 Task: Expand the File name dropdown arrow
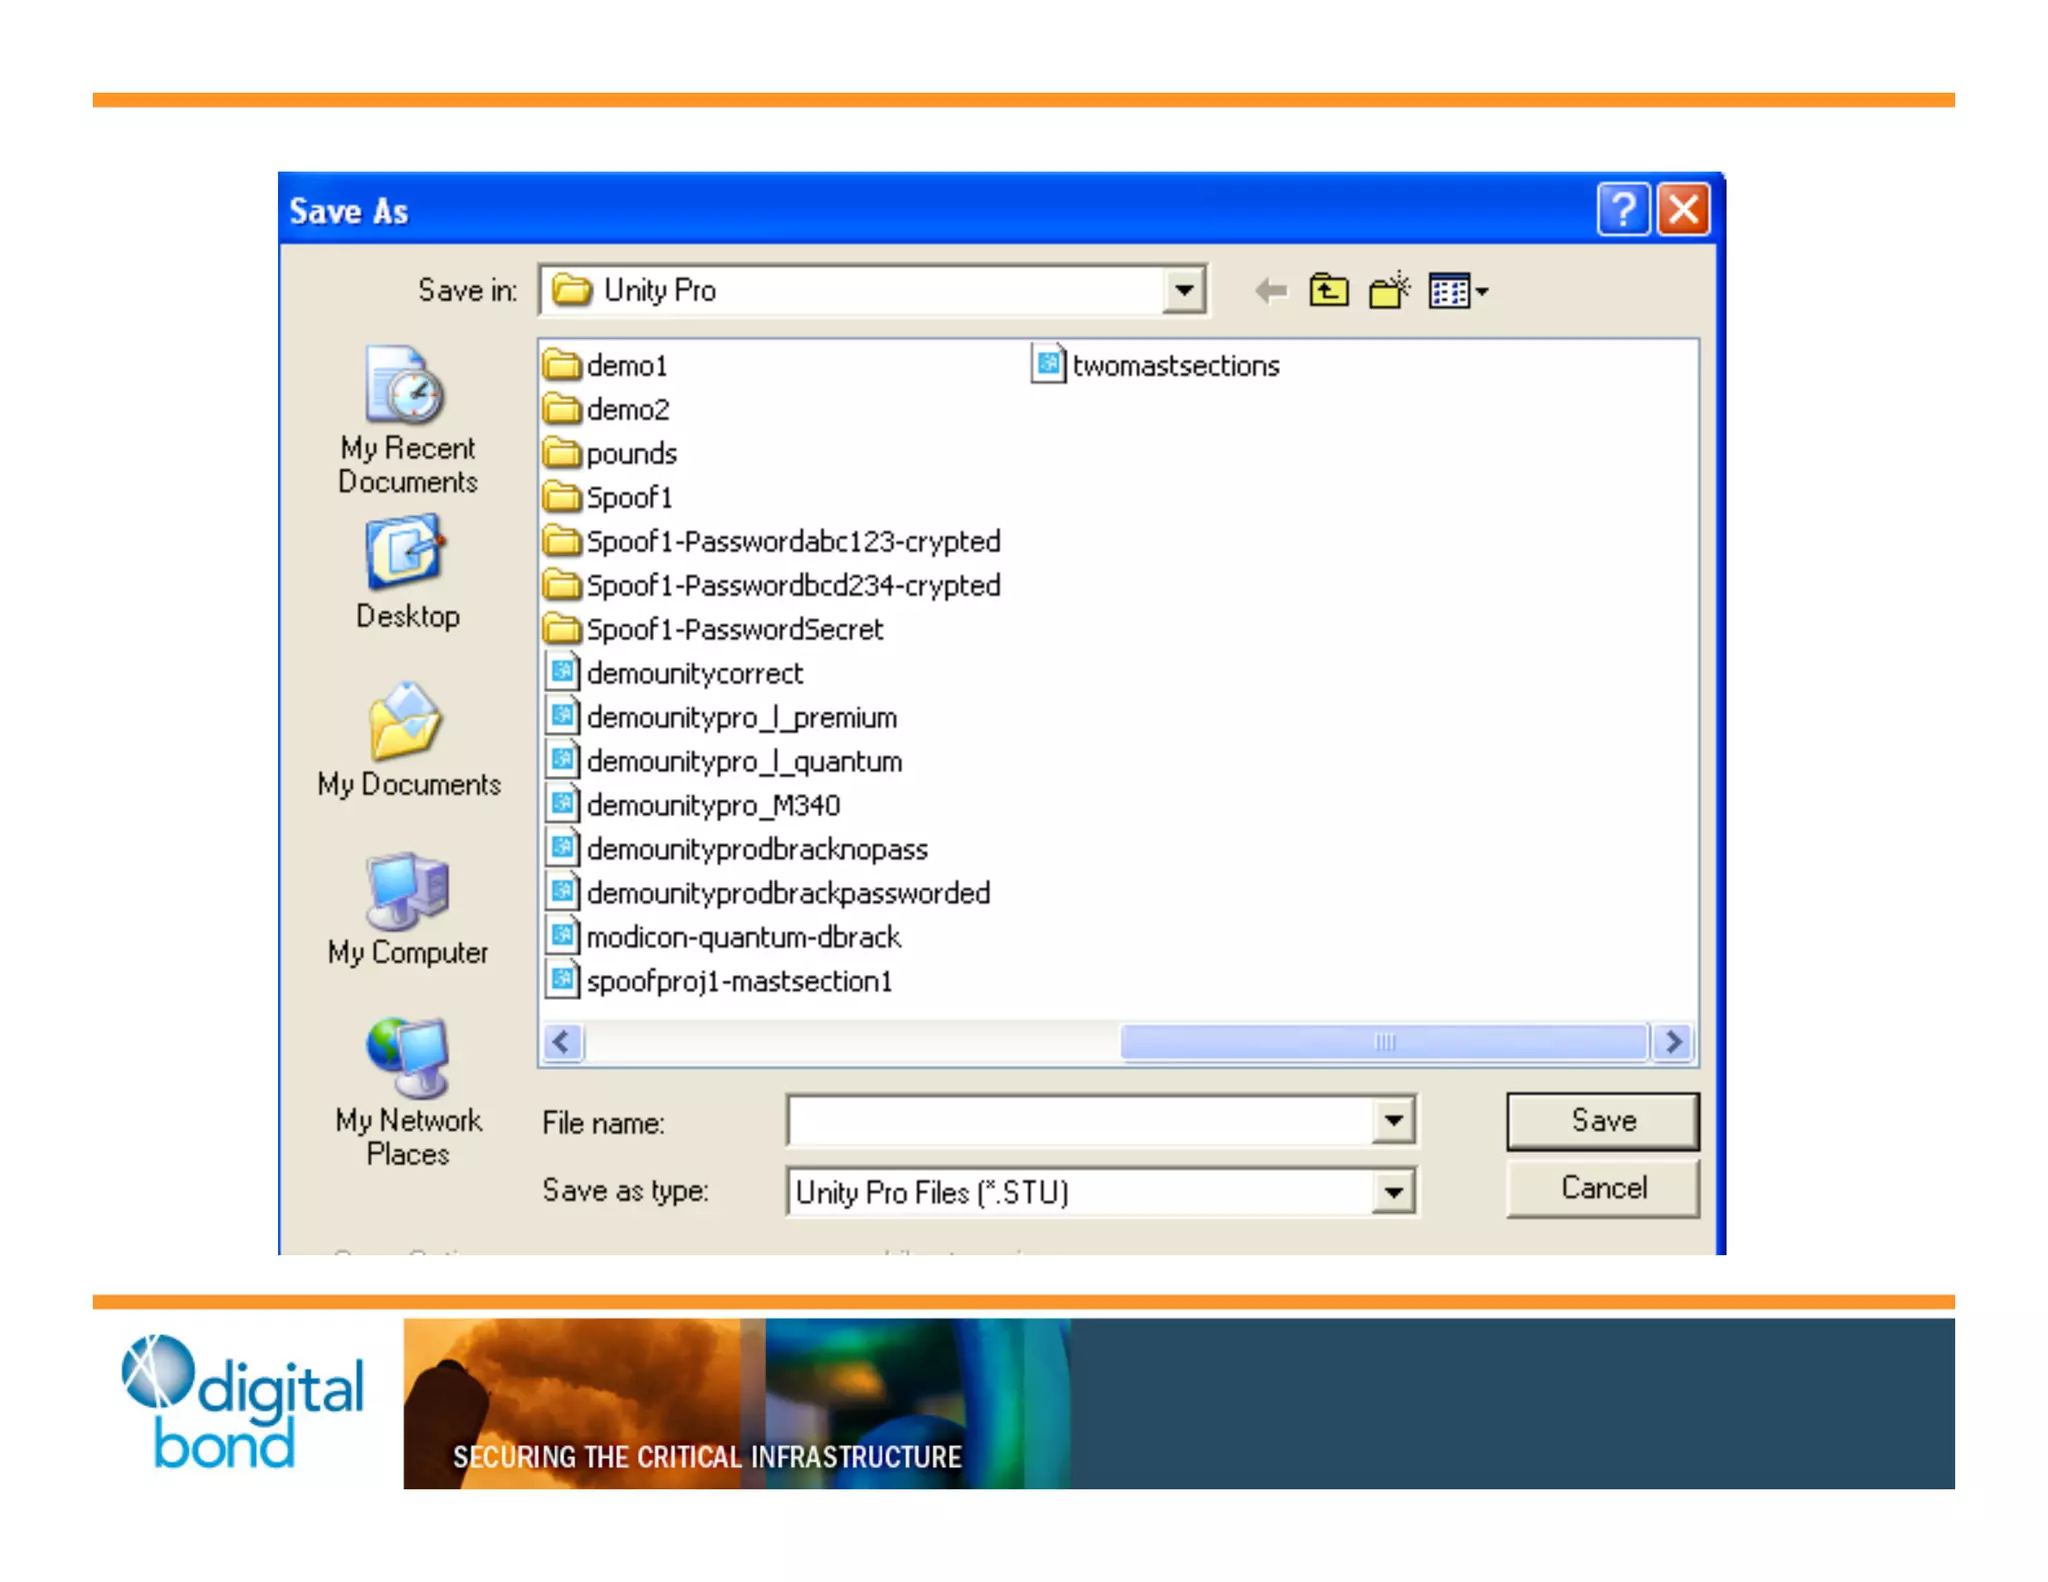tap(1393, 1121)
